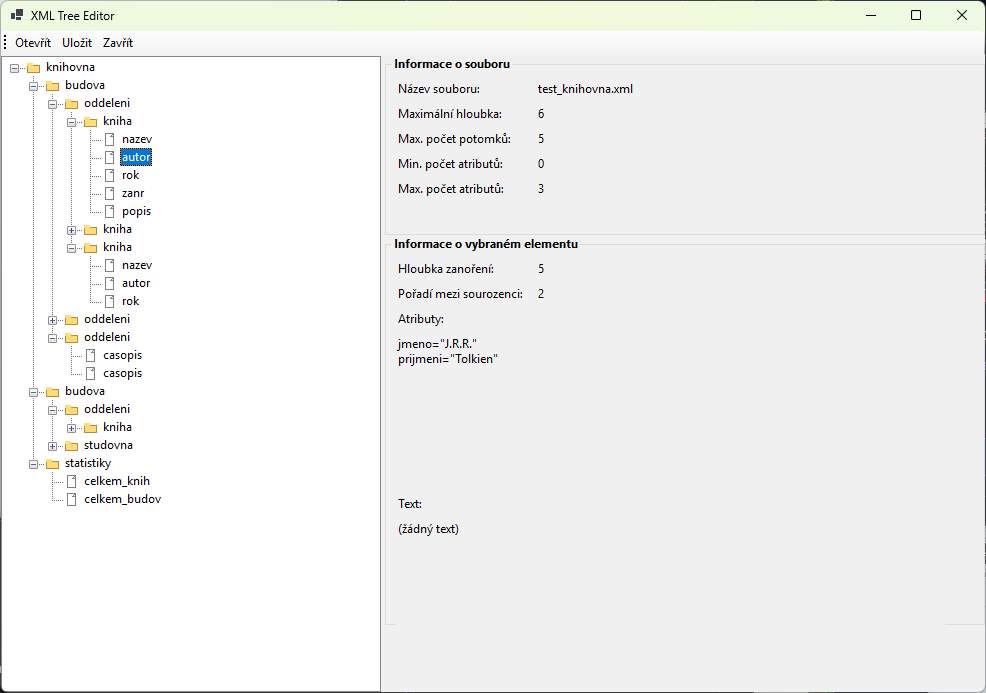Viewport: 986px width, 693px height.
Task: Collapse the knihovna root node
Action: [x=15, y=67]
